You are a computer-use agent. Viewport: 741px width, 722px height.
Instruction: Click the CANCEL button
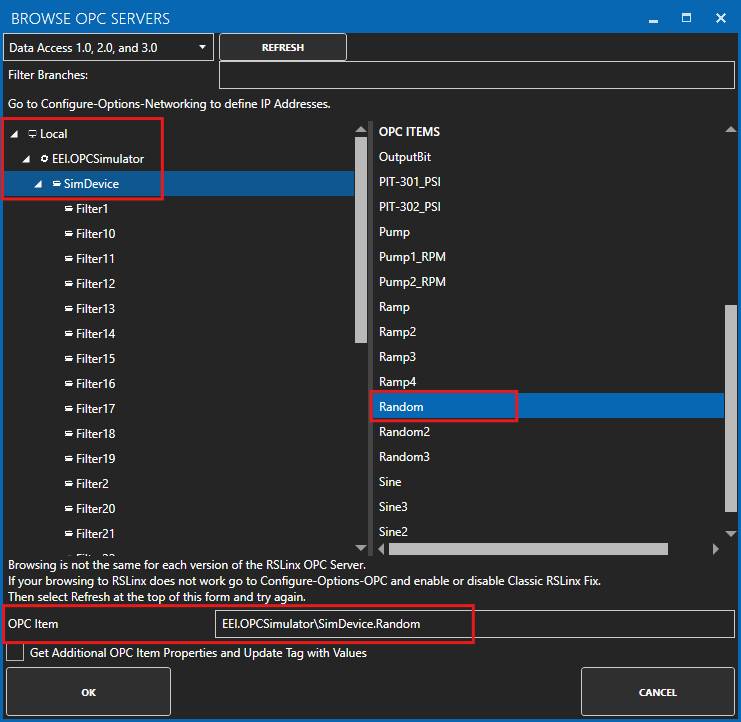[x=657, y=692]
